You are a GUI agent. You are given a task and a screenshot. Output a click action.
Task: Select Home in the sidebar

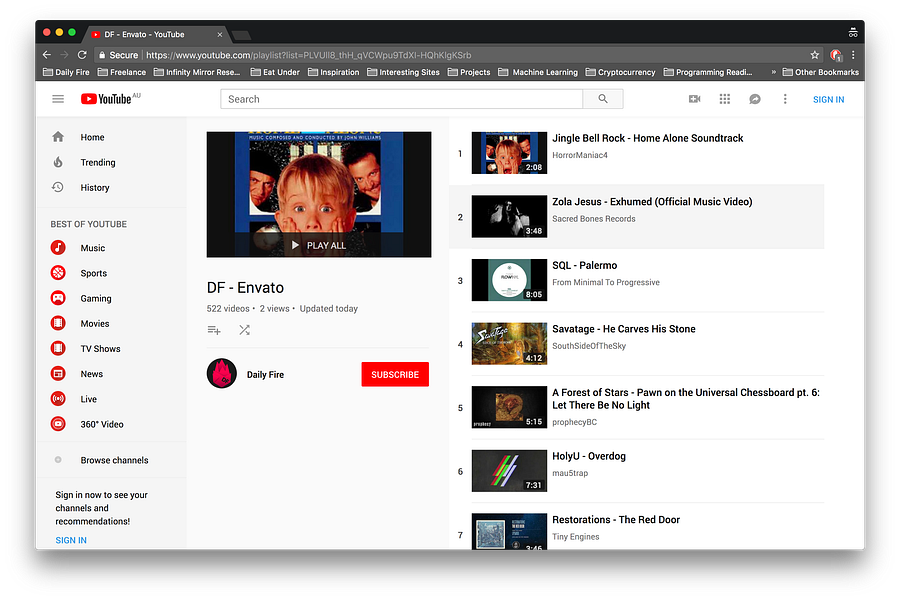coord(92,137)
